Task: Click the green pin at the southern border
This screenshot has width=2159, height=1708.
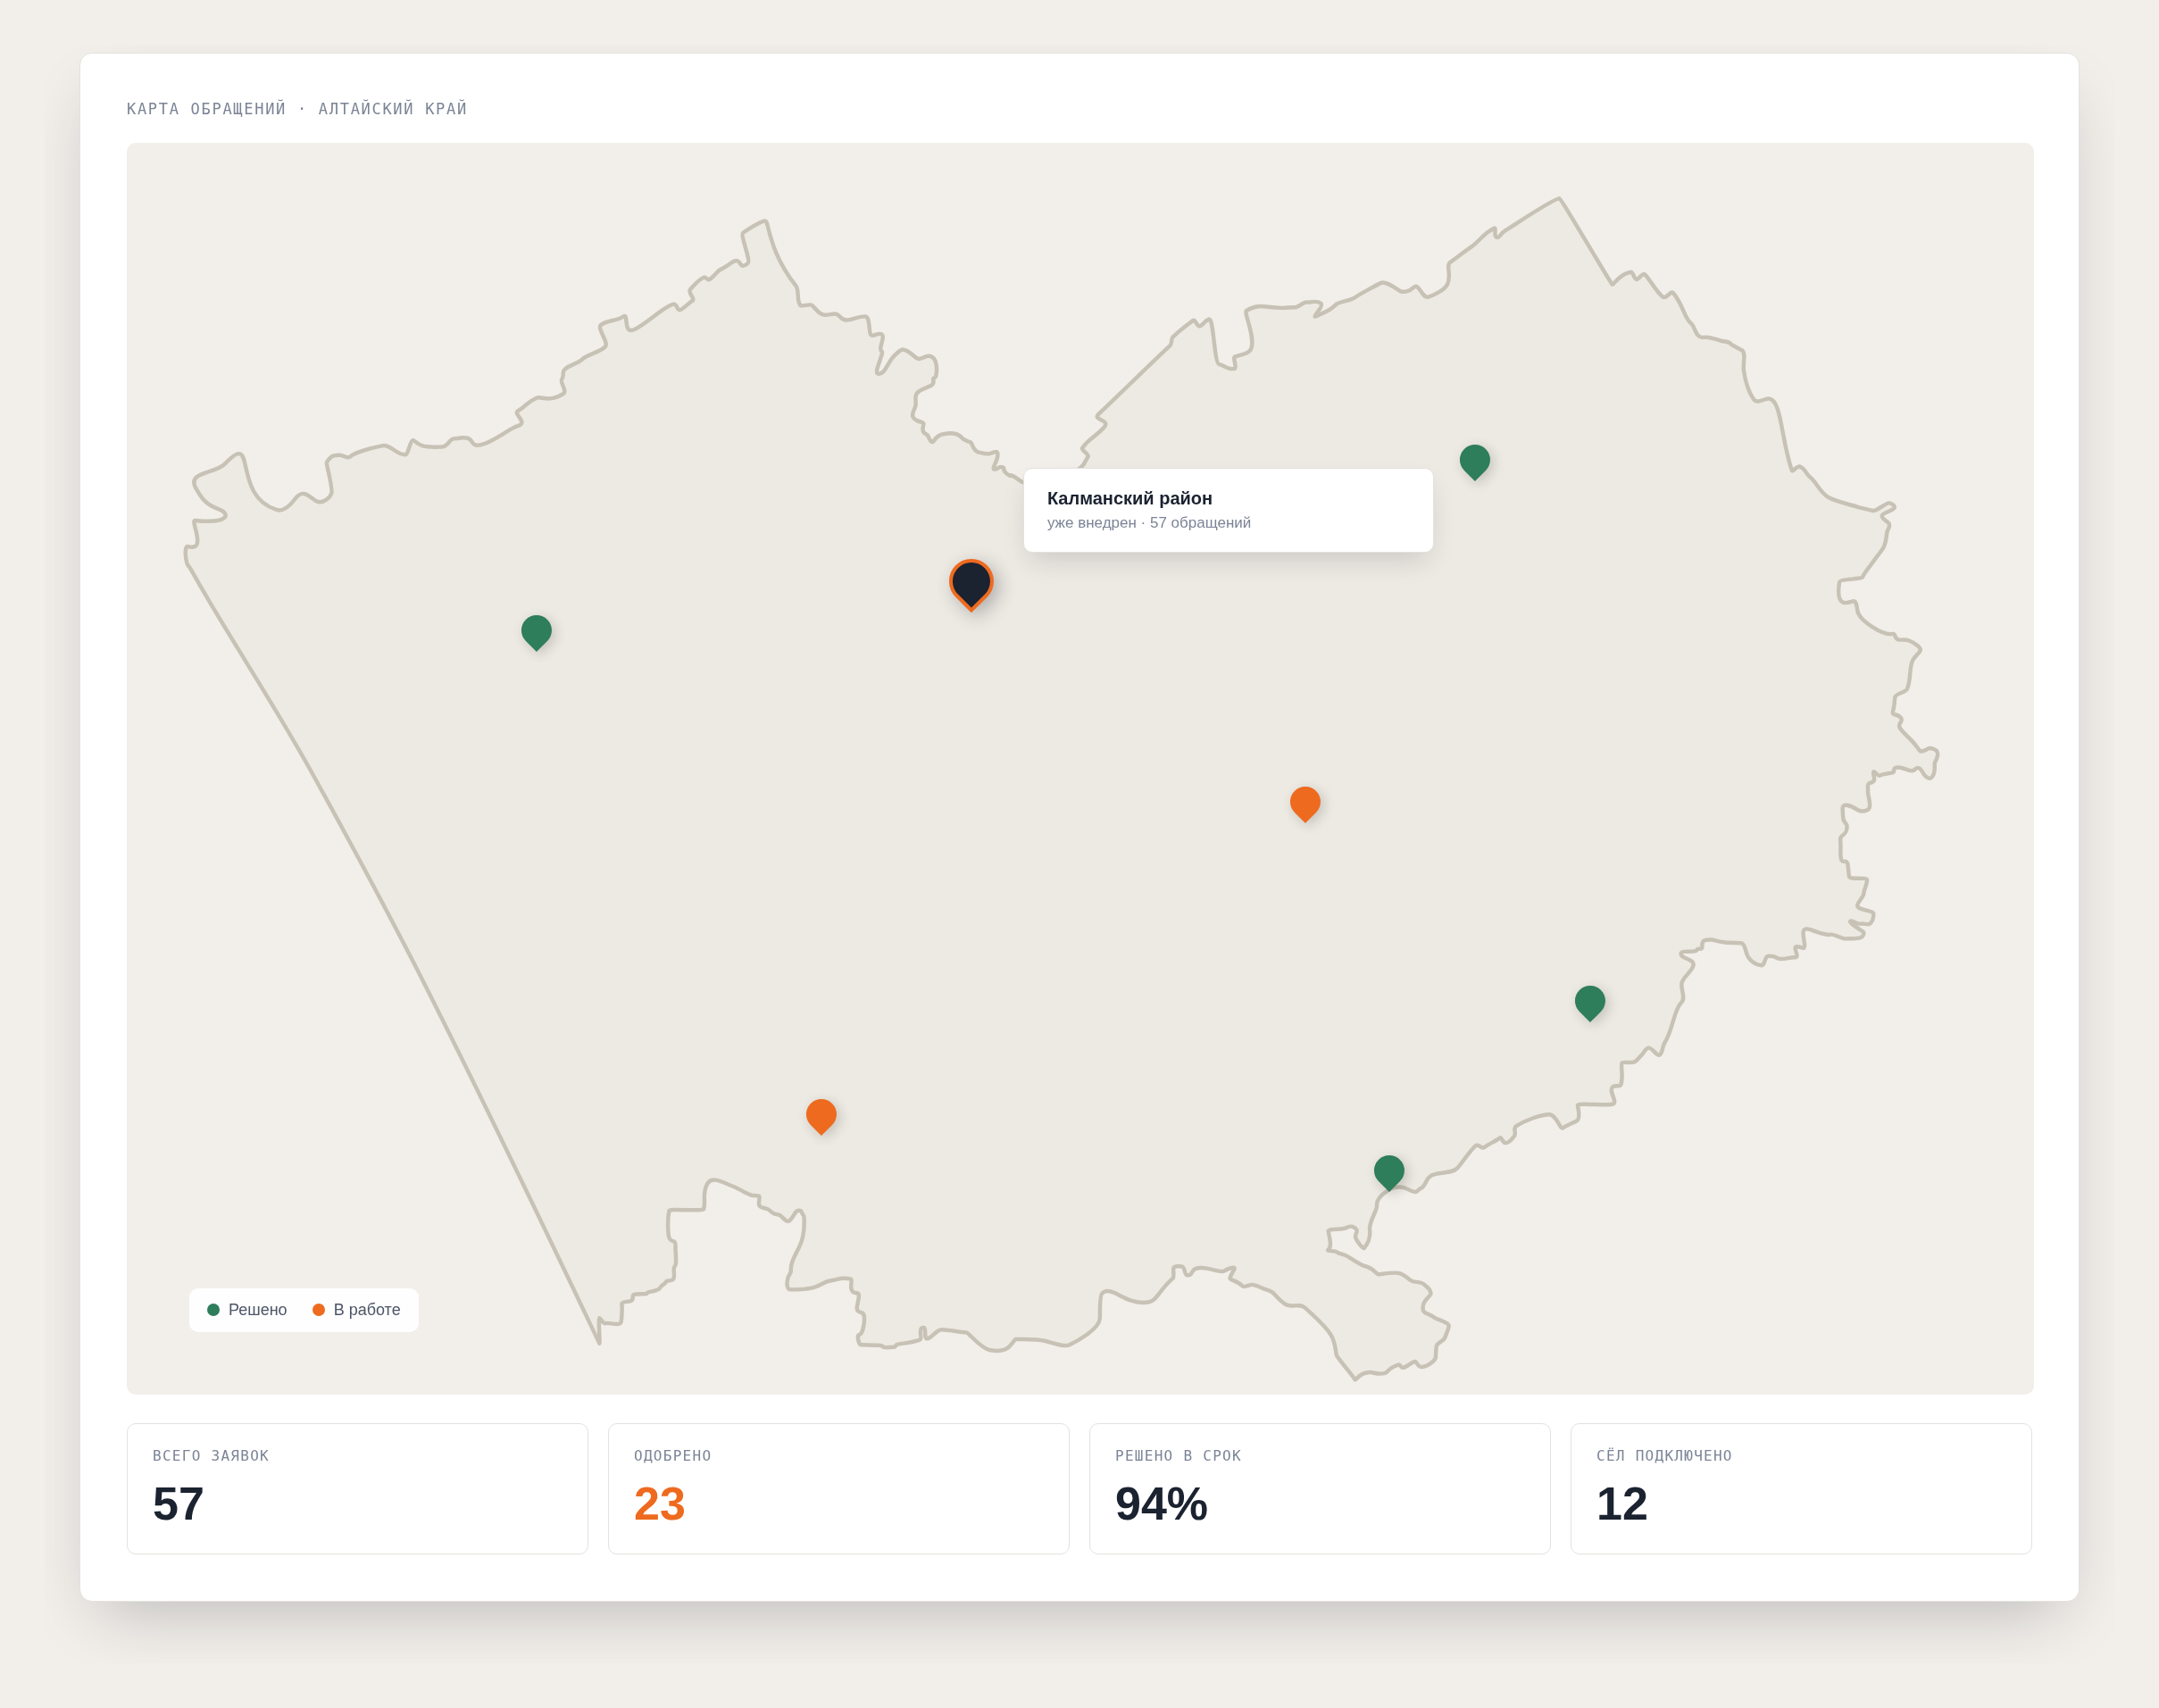Action: click(x=1389, y=1172)
